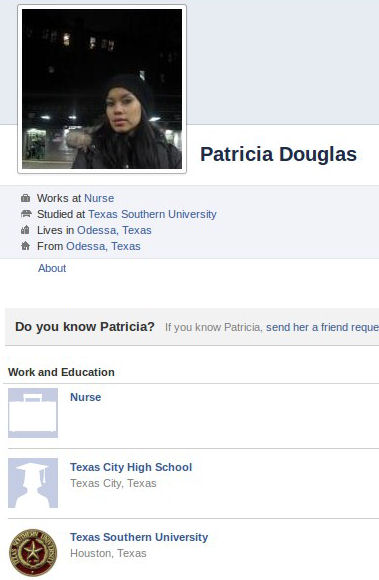Open the Odessa, Texas link after Lives in

pyautogui.click(x=114, y=230)
